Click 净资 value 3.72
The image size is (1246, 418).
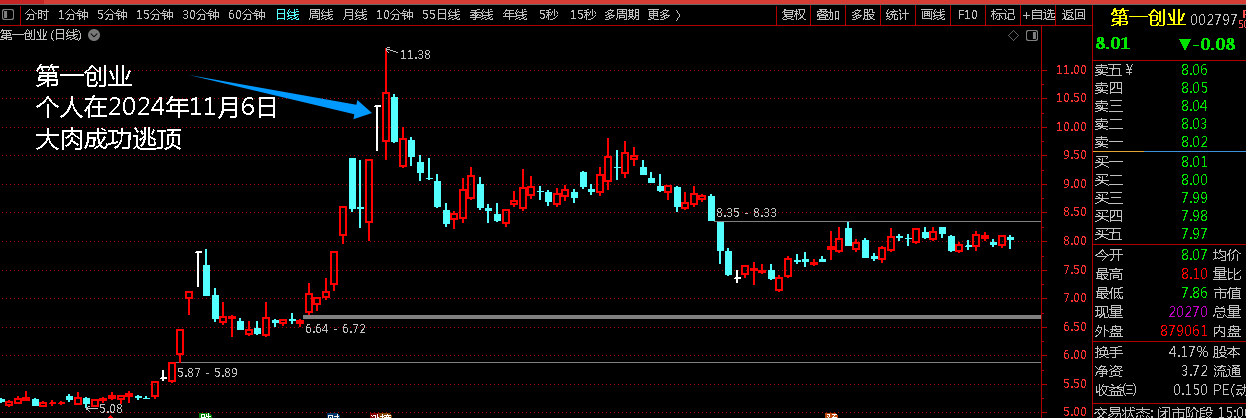point(1194,370)
